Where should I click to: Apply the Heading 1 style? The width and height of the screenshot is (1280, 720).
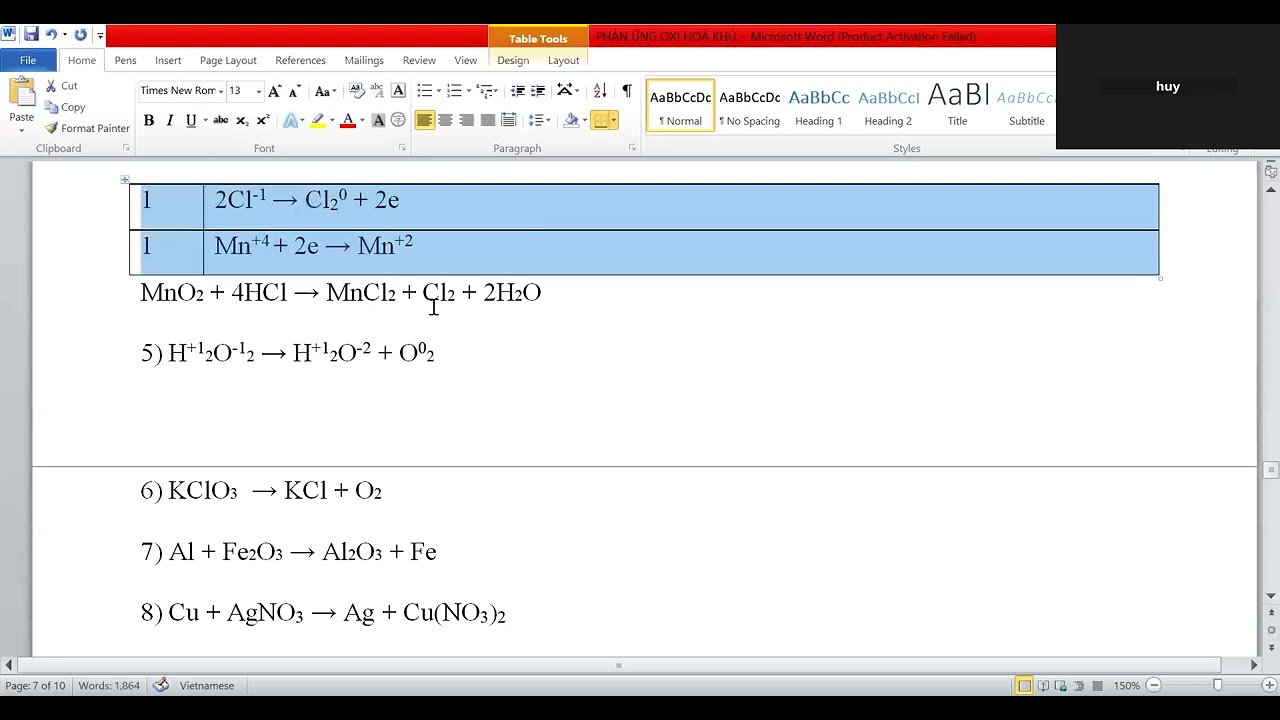point(819,106)
